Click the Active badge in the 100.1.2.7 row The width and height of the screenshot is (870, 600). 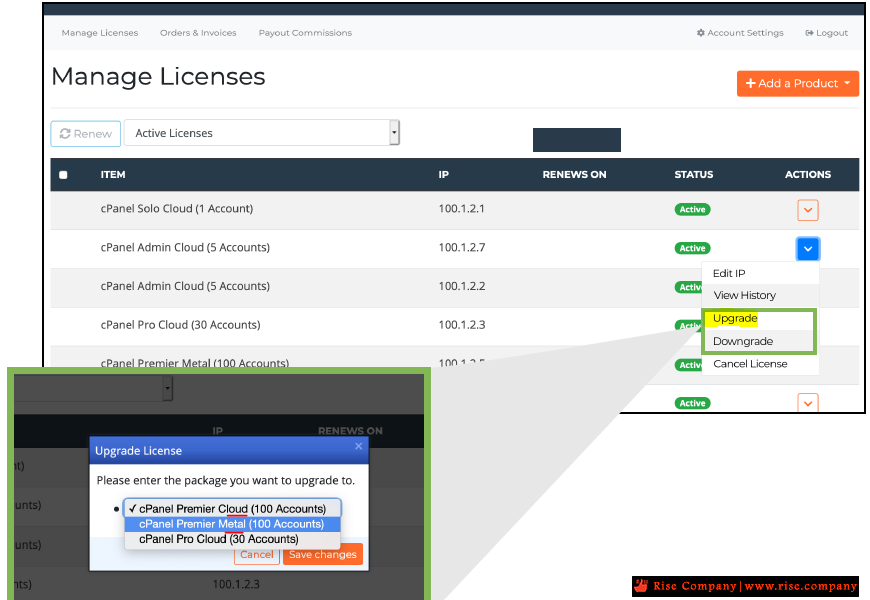(692, 248)
